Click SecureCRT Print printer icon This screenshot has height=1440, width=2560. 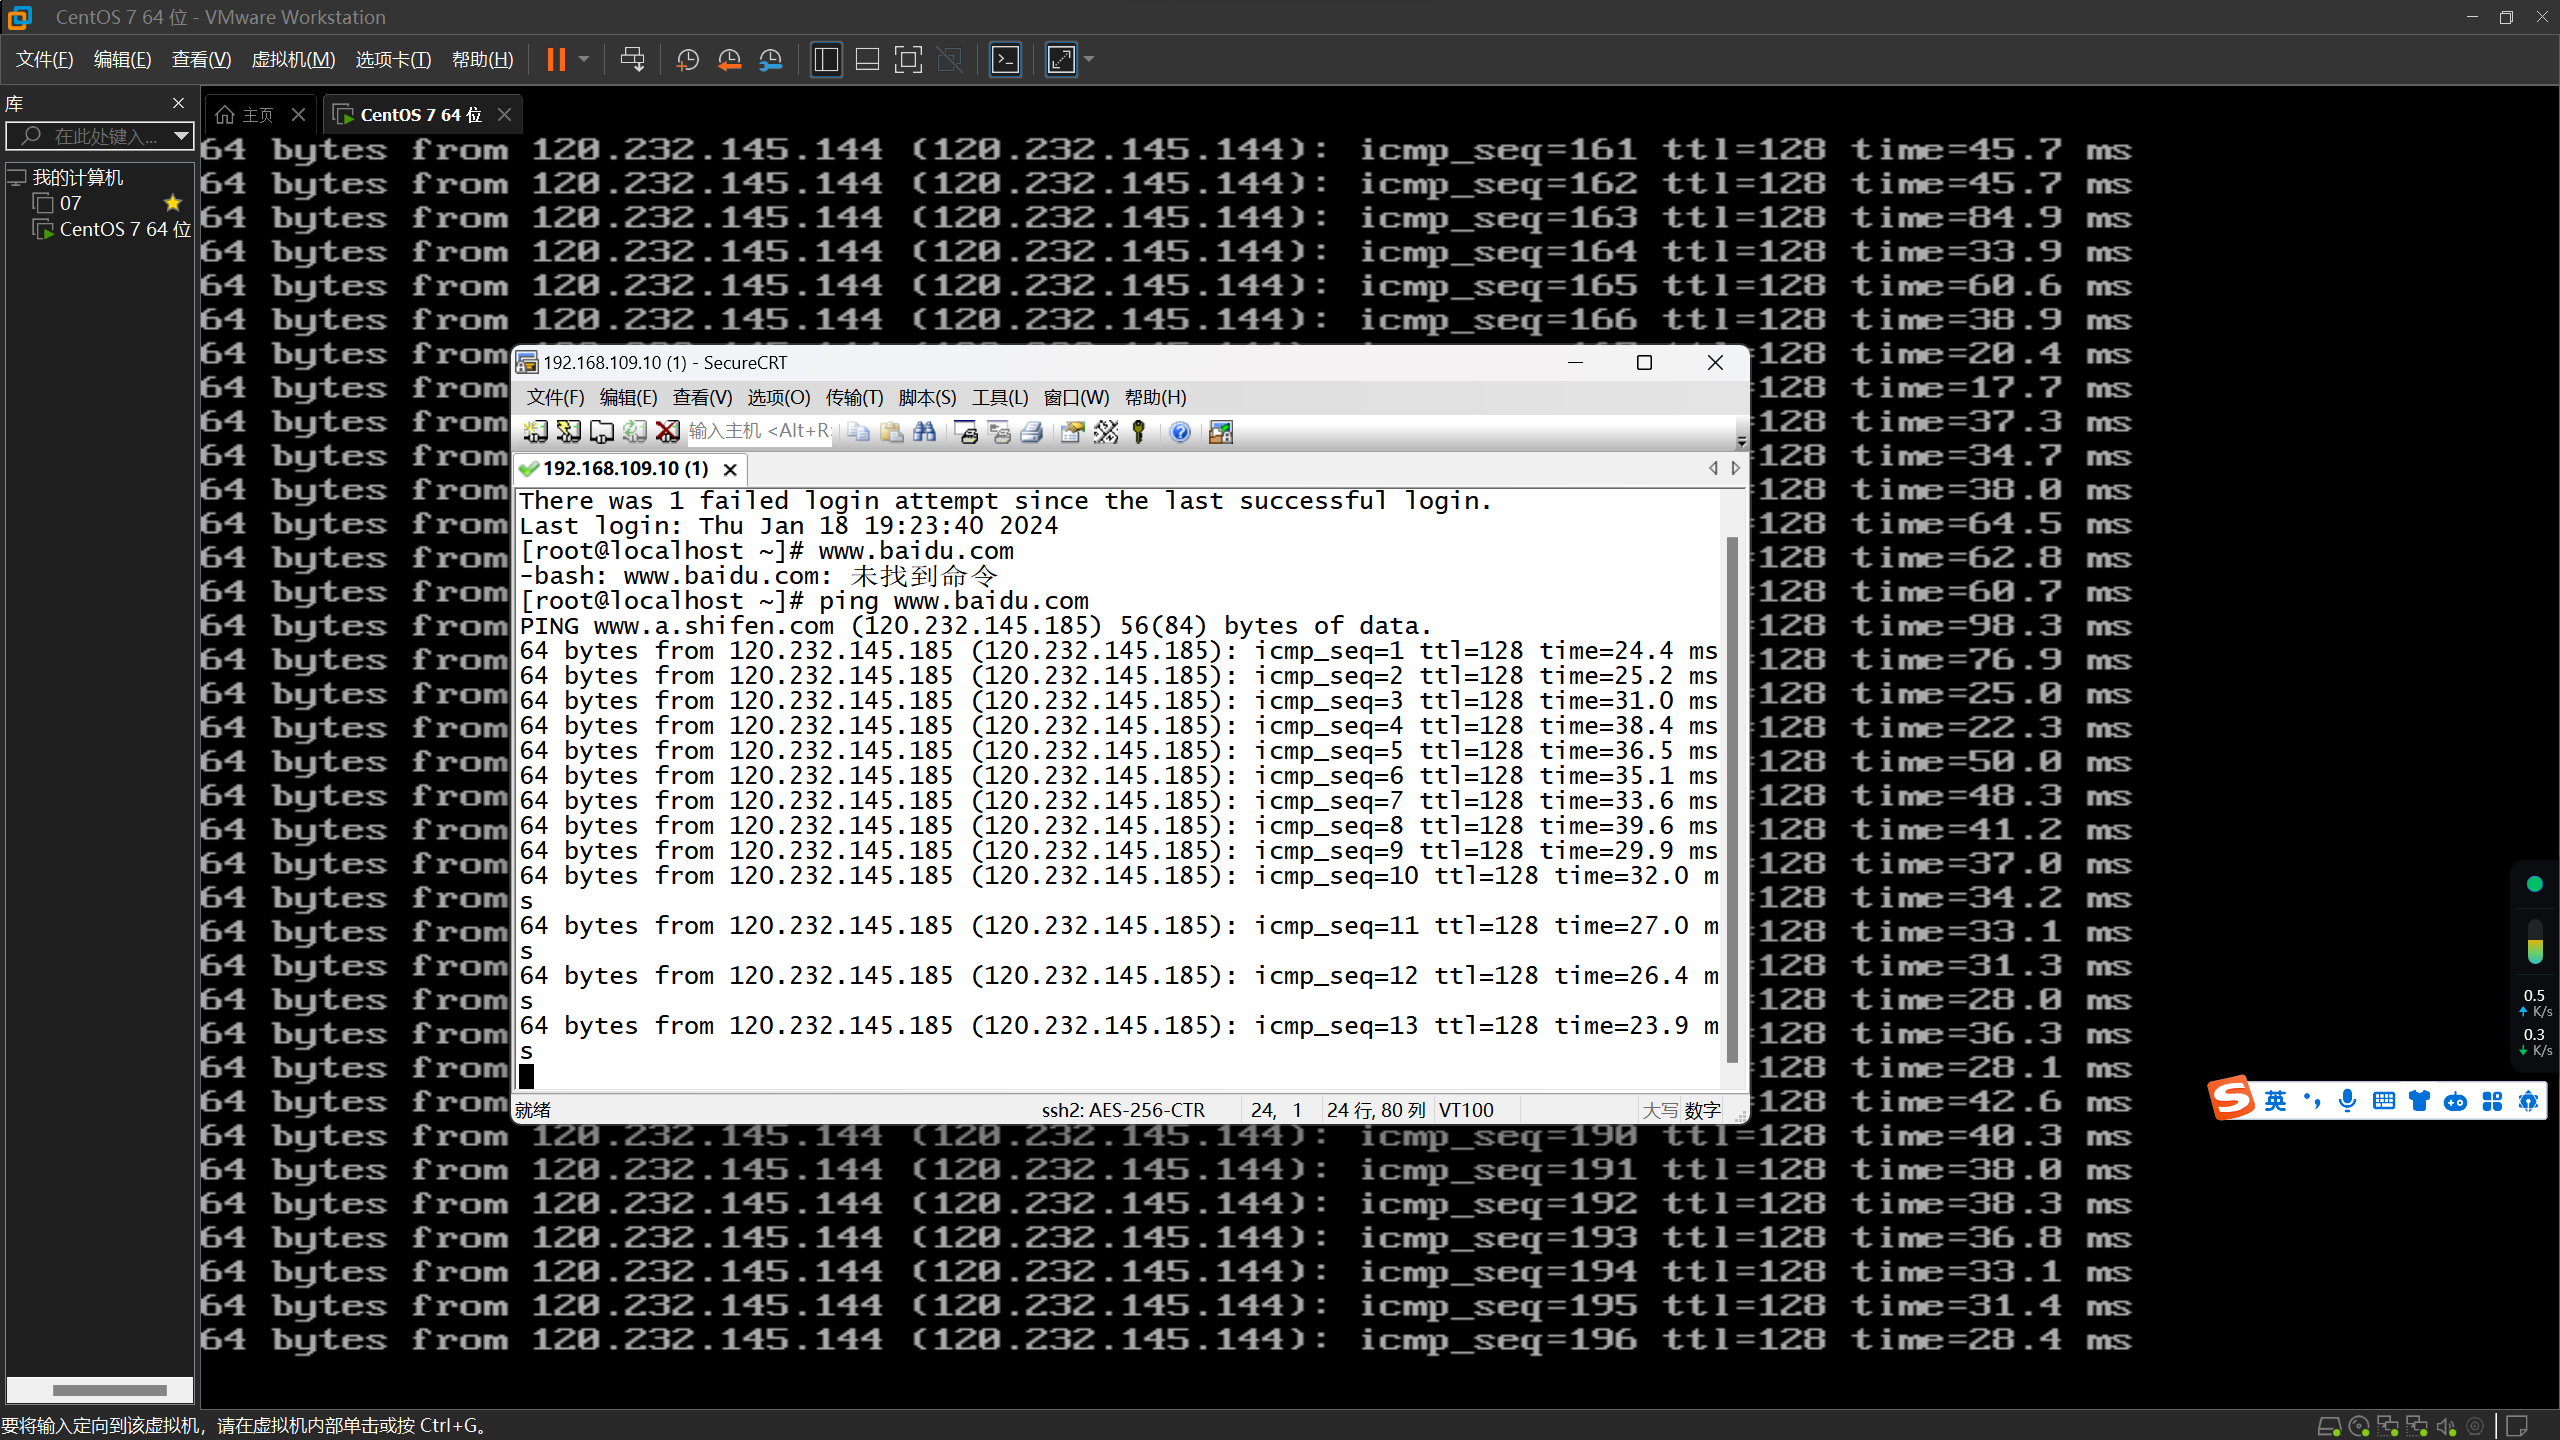pyautogui.click(x=1032, y=432)
